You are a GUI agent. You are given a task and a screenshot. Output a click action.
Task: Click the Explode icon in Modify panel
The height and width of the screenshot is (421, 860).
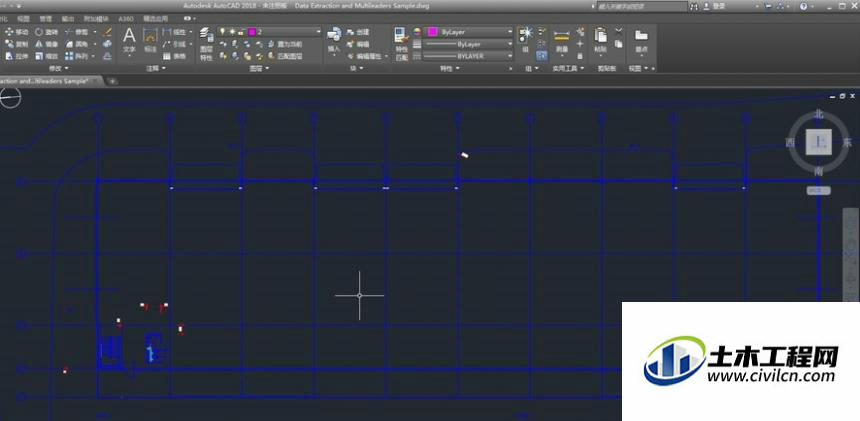[108, 44]
